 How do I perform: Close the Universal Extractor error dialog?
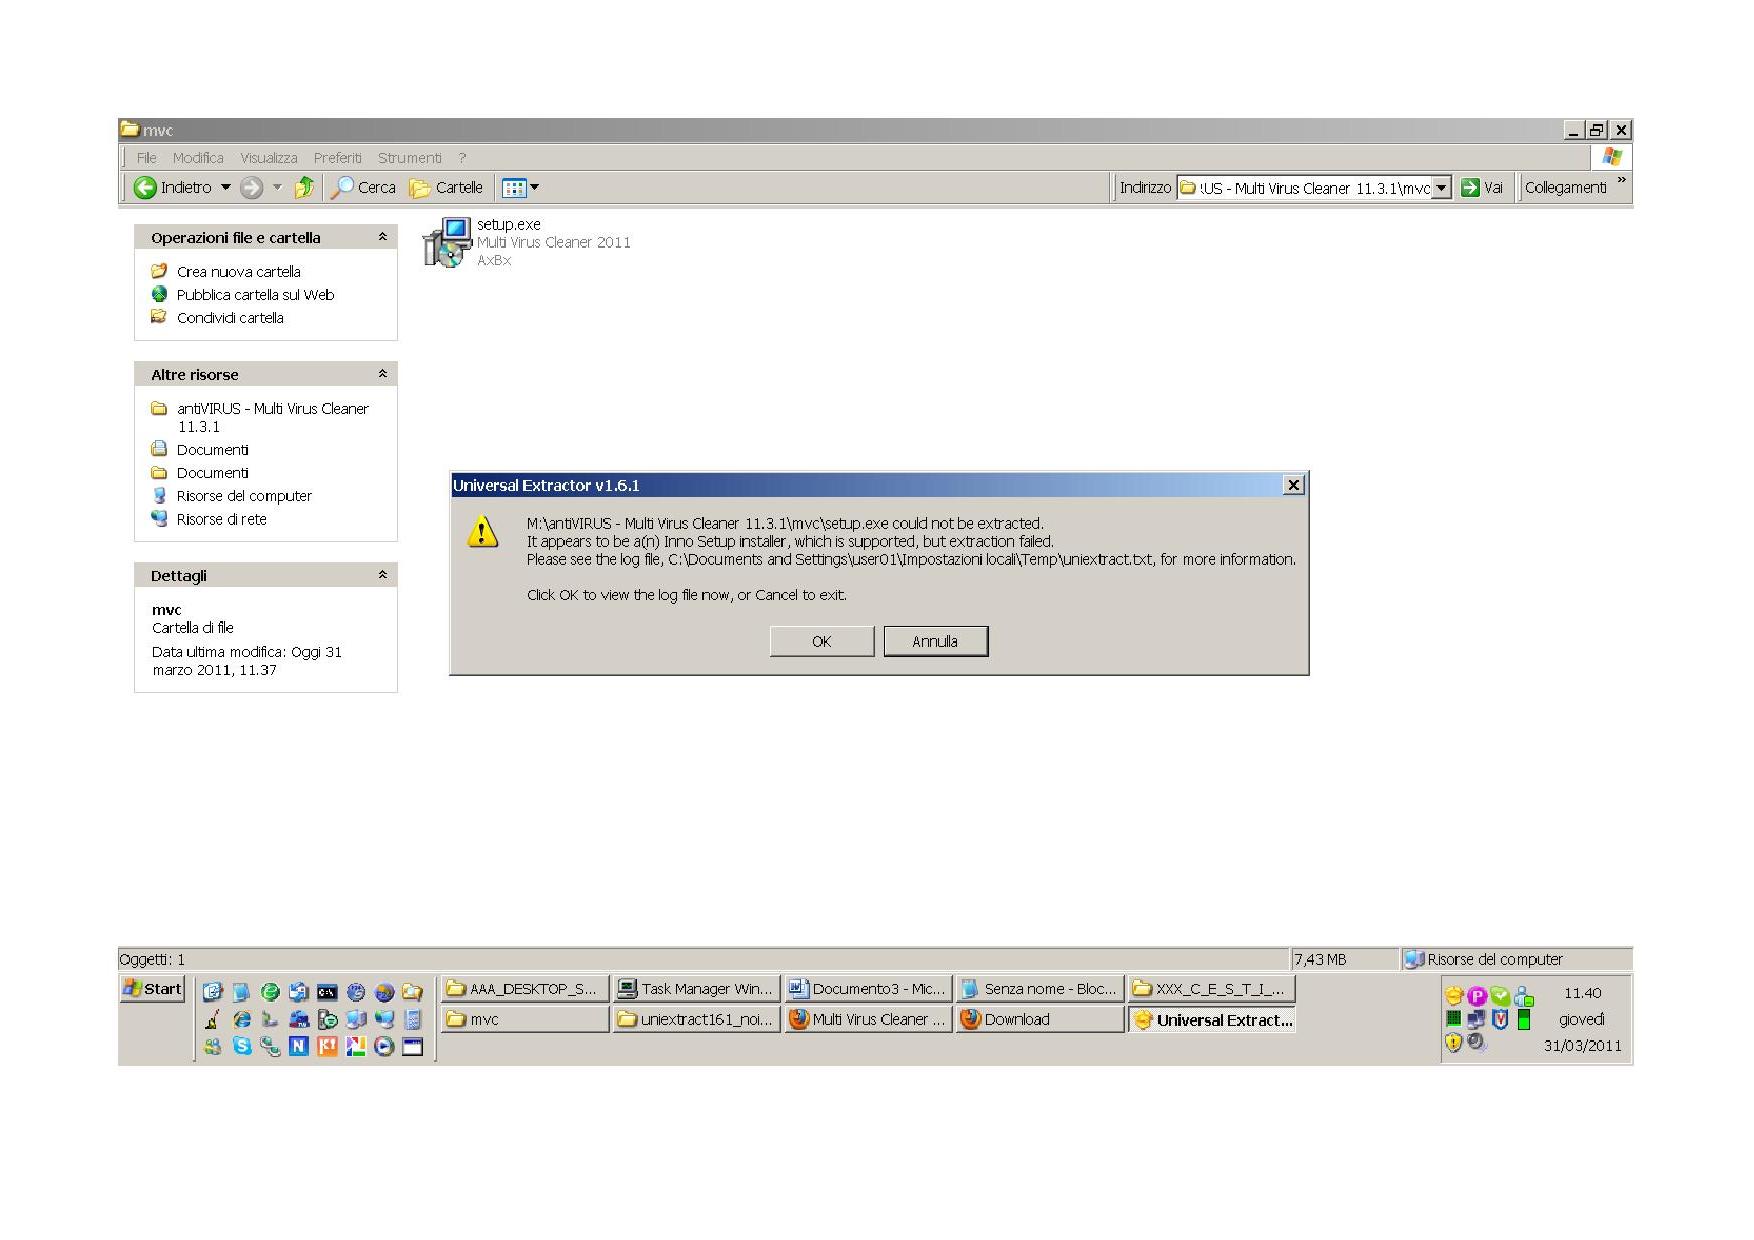pyautogui.click(x=1293, y=485)
